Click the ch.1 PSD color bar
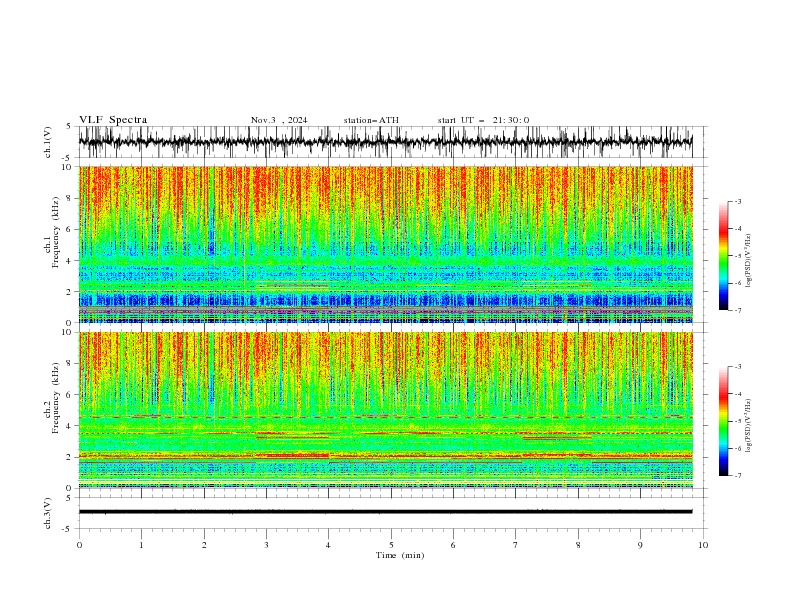 click(723, 256)
